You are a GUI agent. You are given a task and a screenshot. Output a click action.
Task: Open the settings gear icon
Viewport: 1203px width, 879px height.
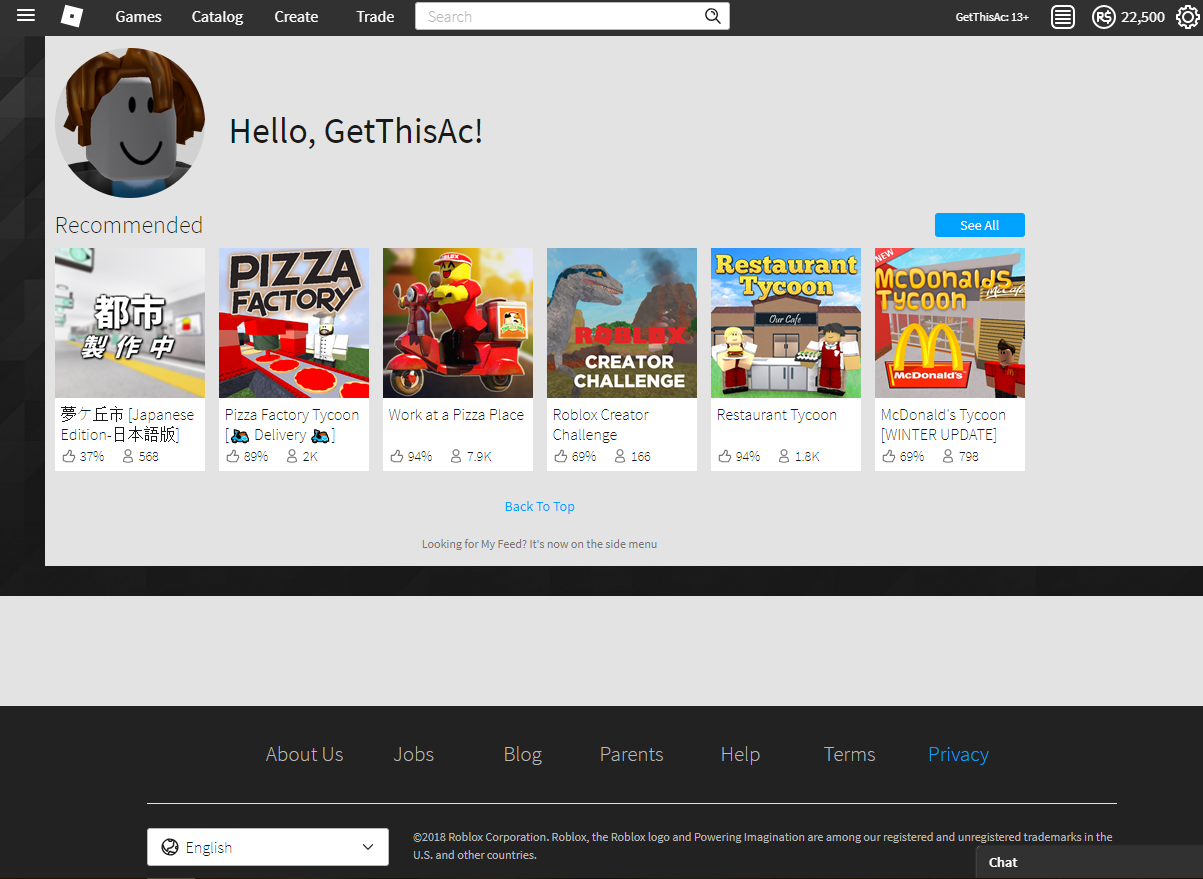click(1187, 17)
